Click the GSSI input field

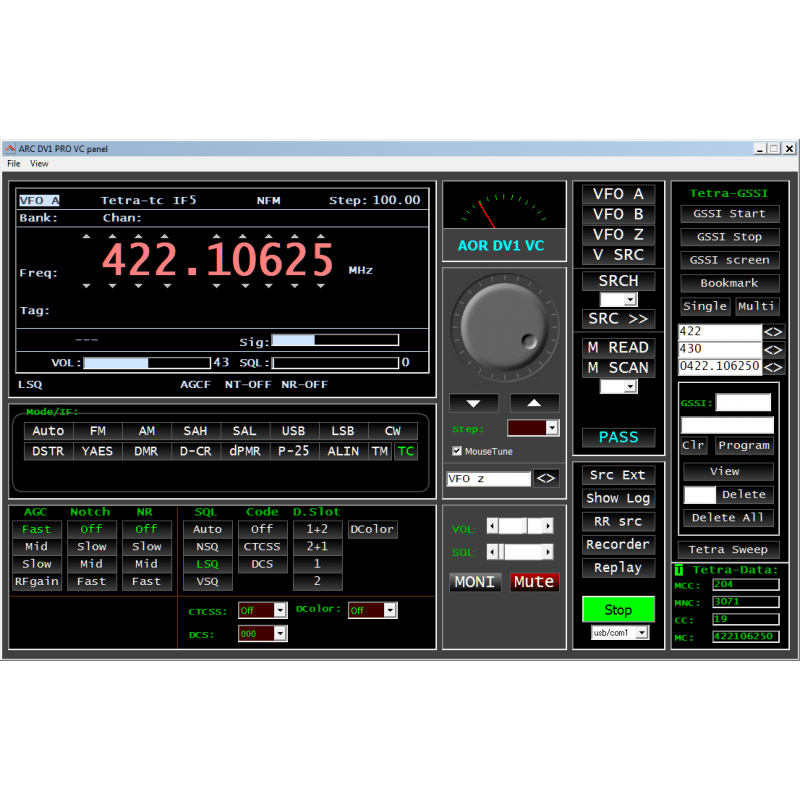click(743, 403)
